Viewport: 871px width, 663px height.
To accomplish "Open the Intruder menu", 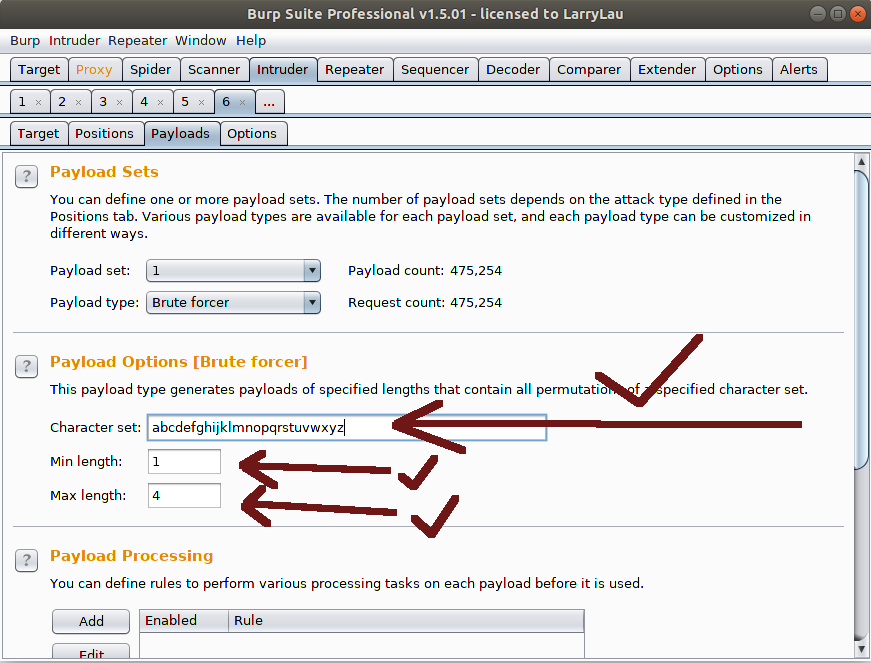I will pyautogui.click(x=74, y=41).
